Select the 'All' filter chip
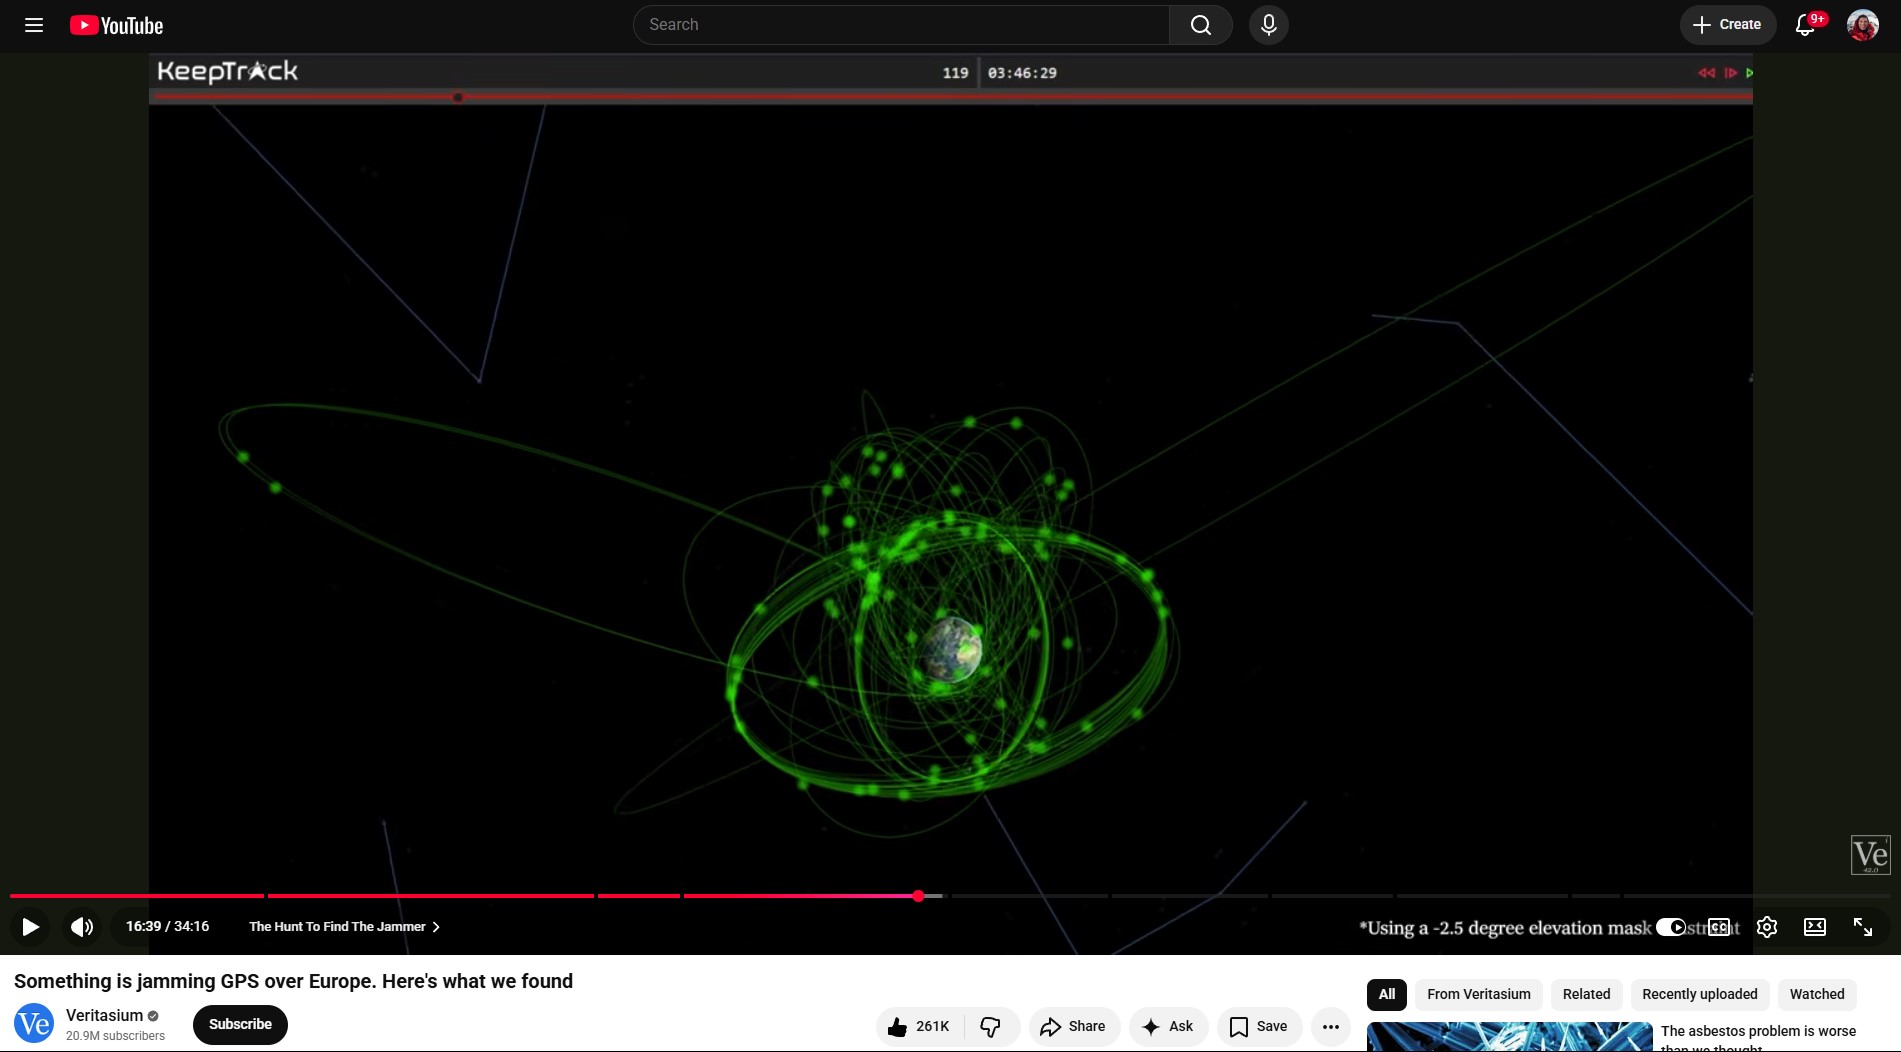Screen dimensions: 1901x1052 coord(1387,994)
